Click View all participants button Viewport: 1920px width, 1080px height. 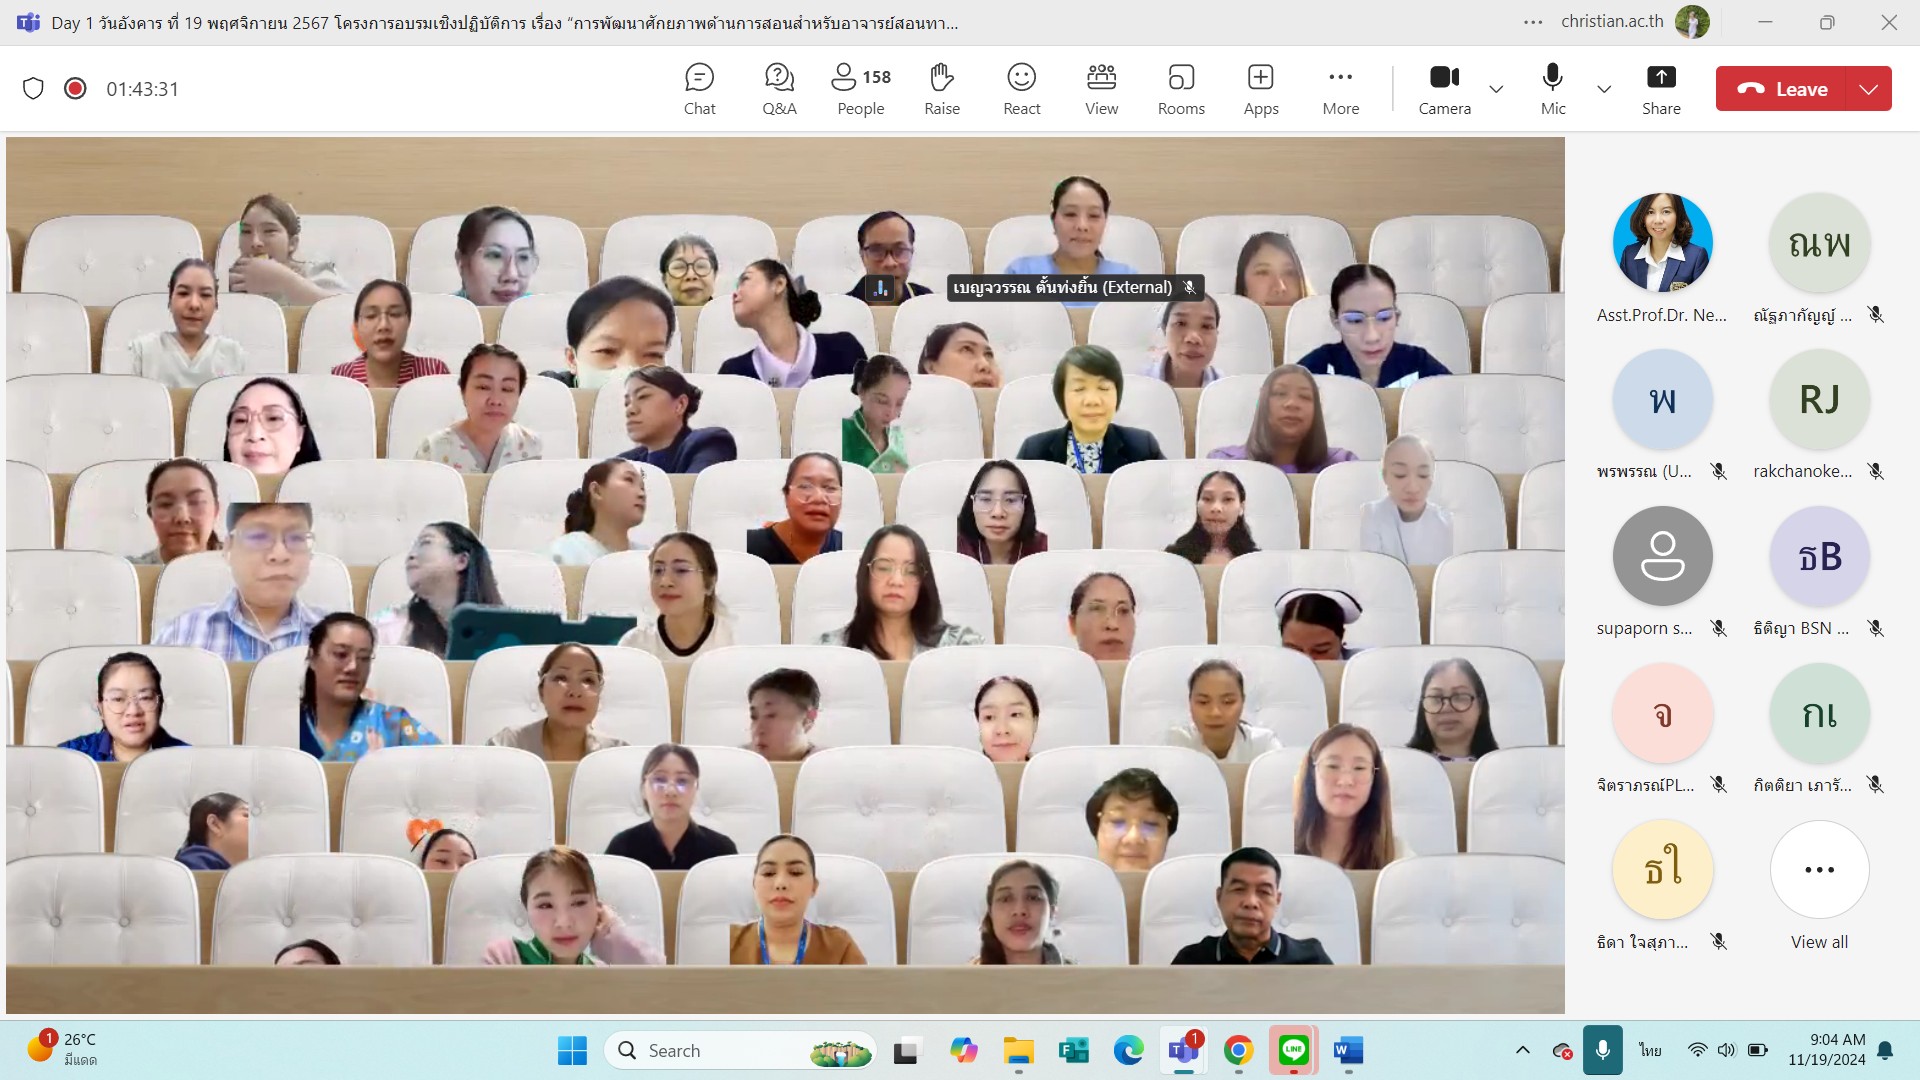(1819, 869)
